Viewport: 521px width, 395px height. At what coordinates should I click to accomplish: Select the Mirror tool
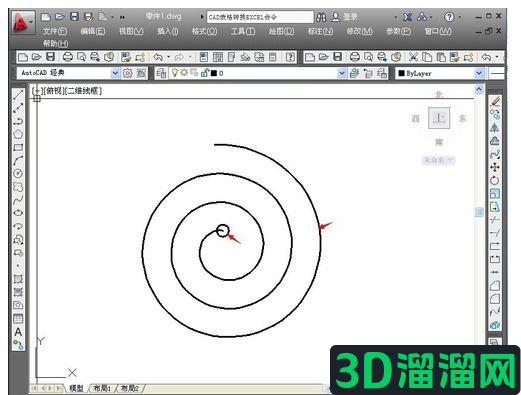pyautogui.click(x=495, y=128)
